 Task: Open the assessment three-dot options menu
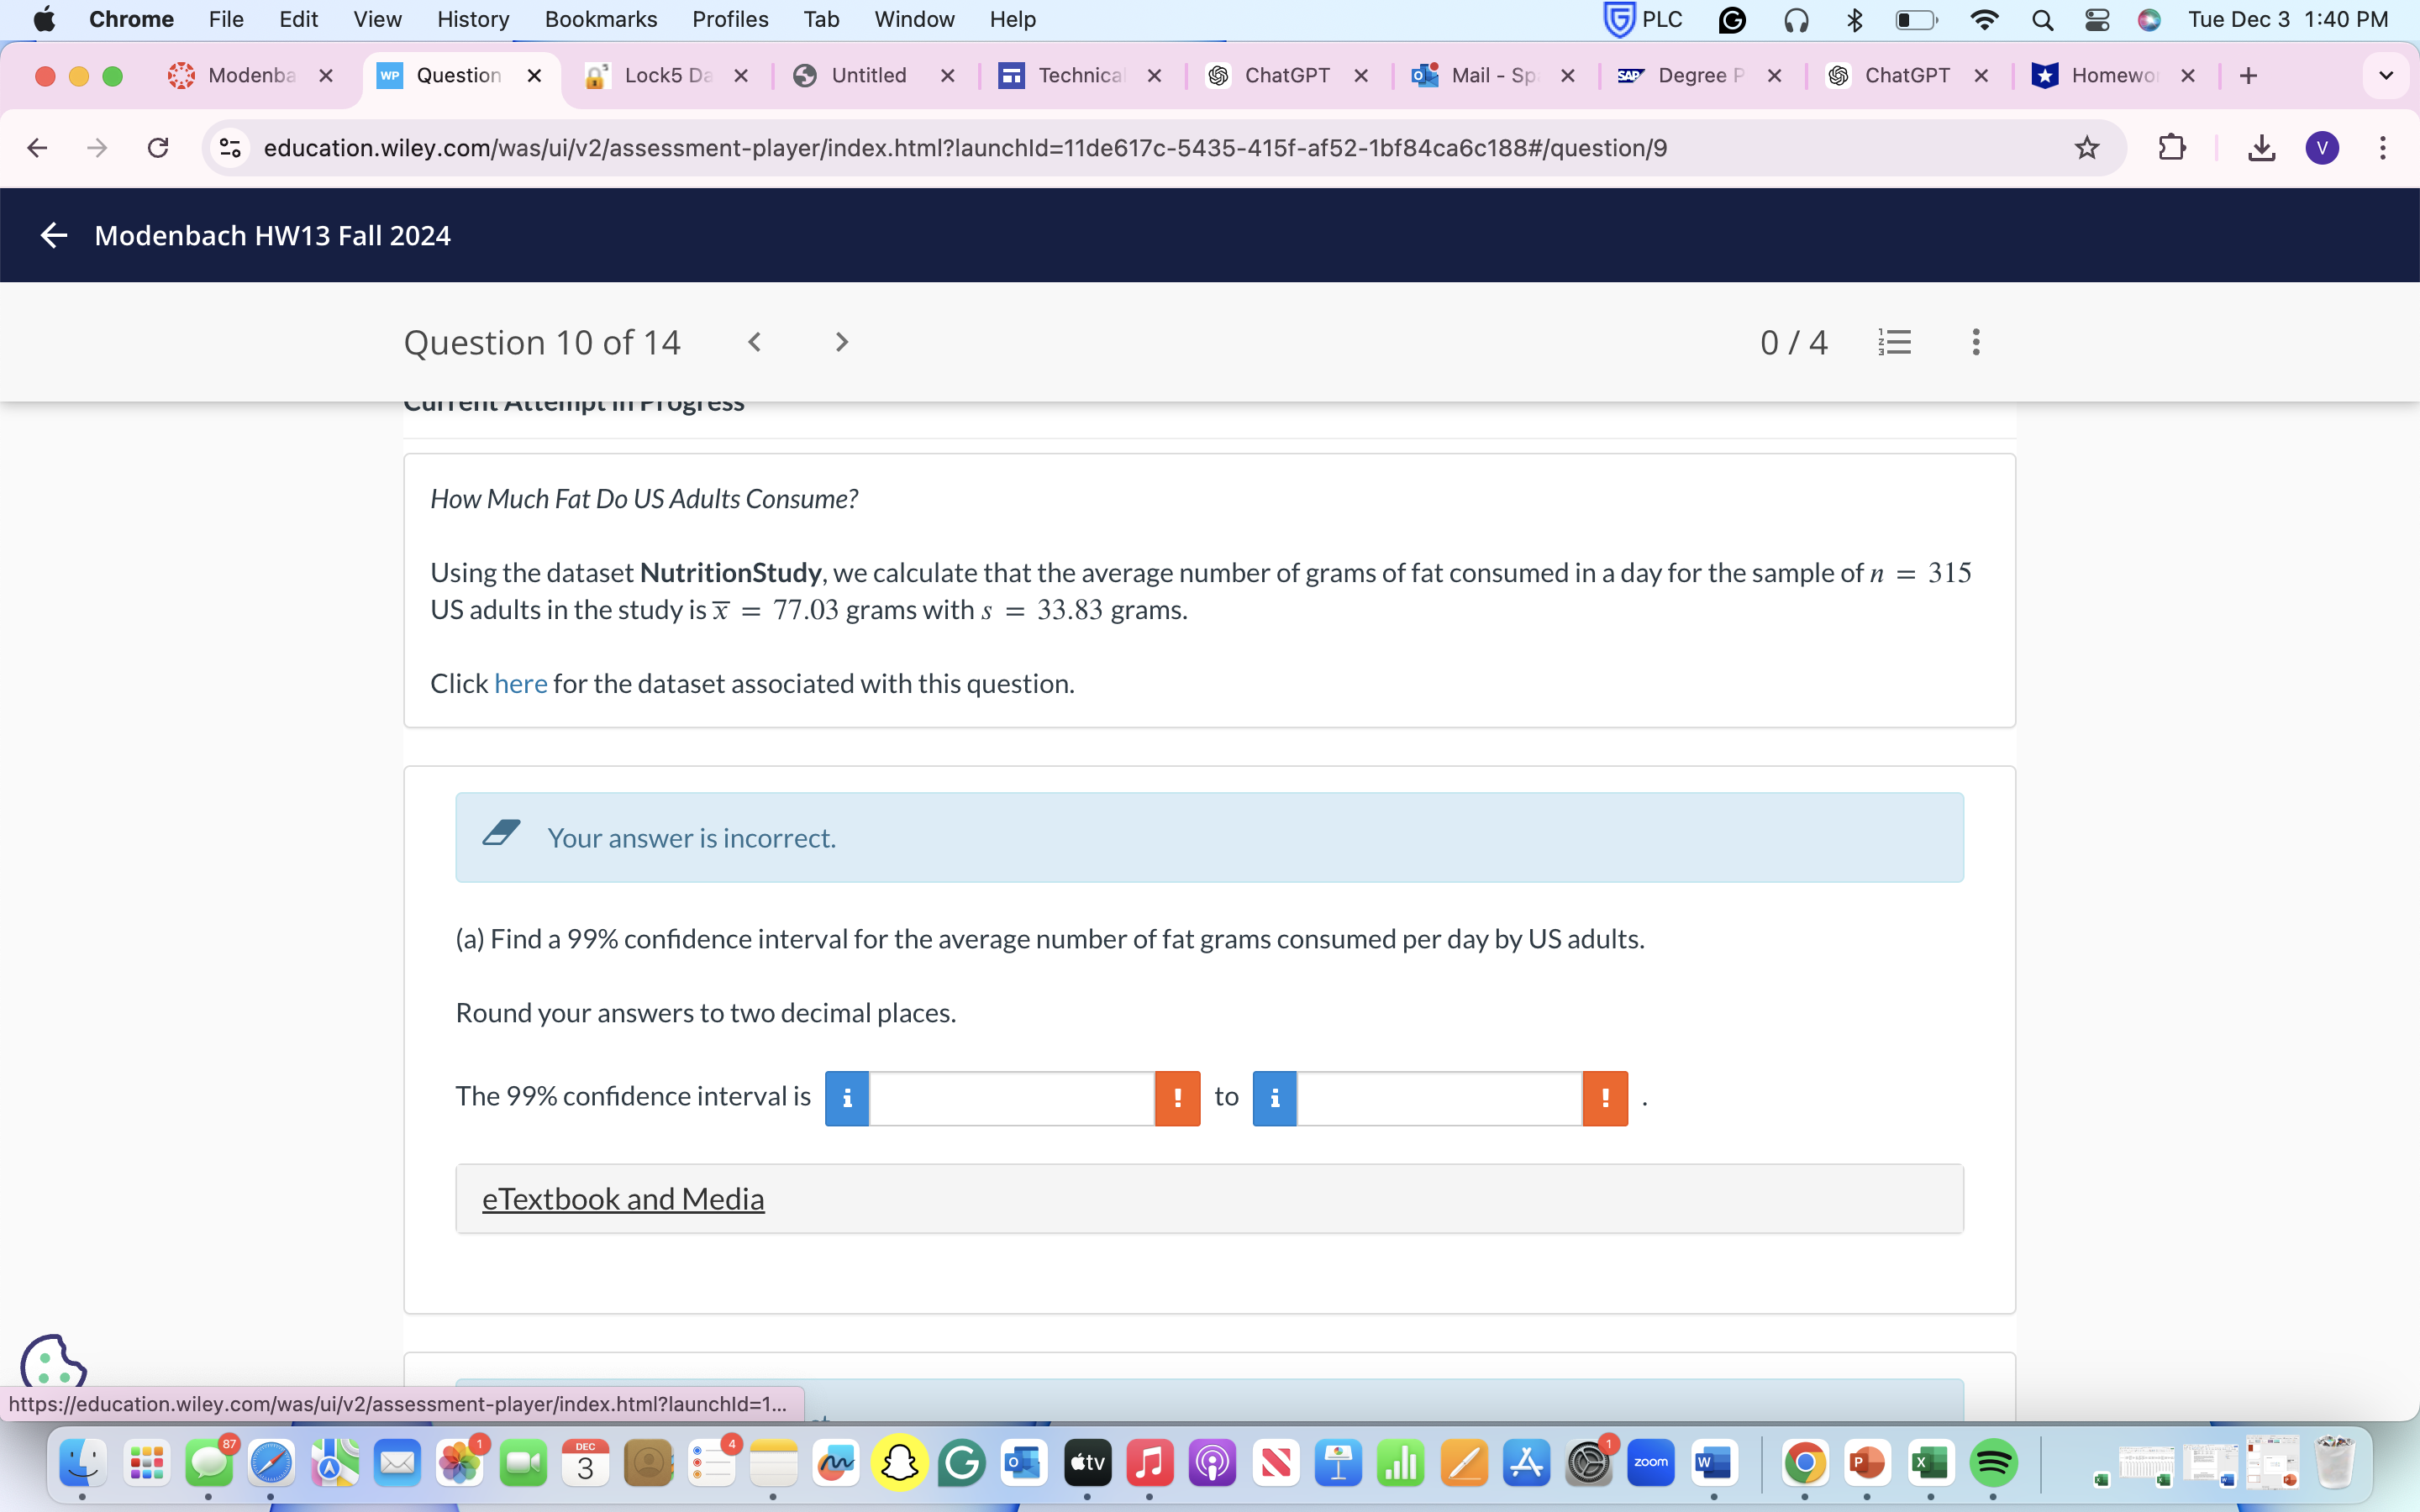1975,341
